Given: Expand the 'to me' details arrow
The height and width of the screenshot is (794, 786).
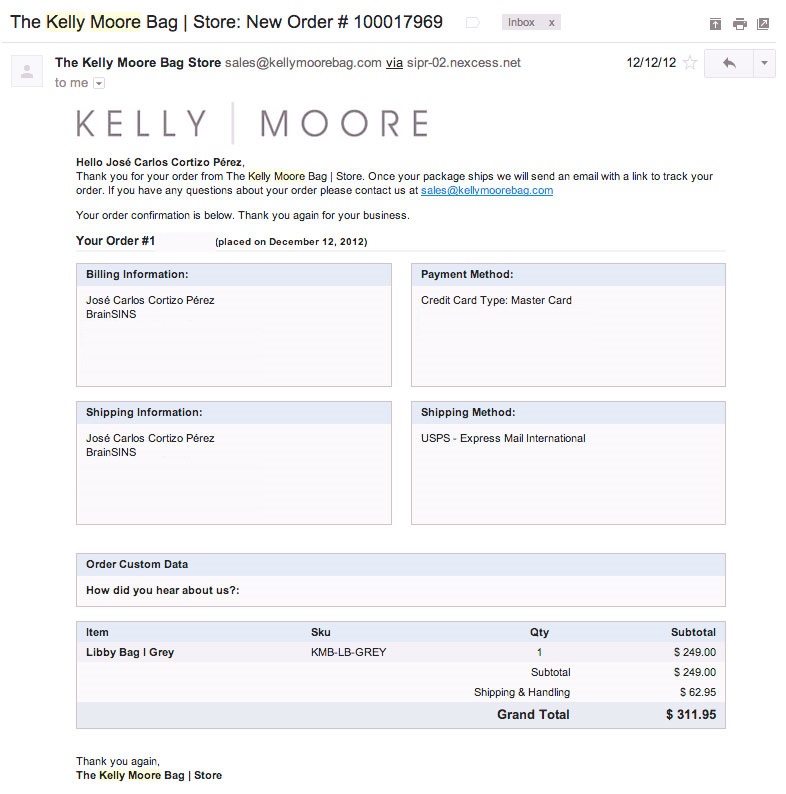Looking at the screenshot, I should click(x=99, y=83).
